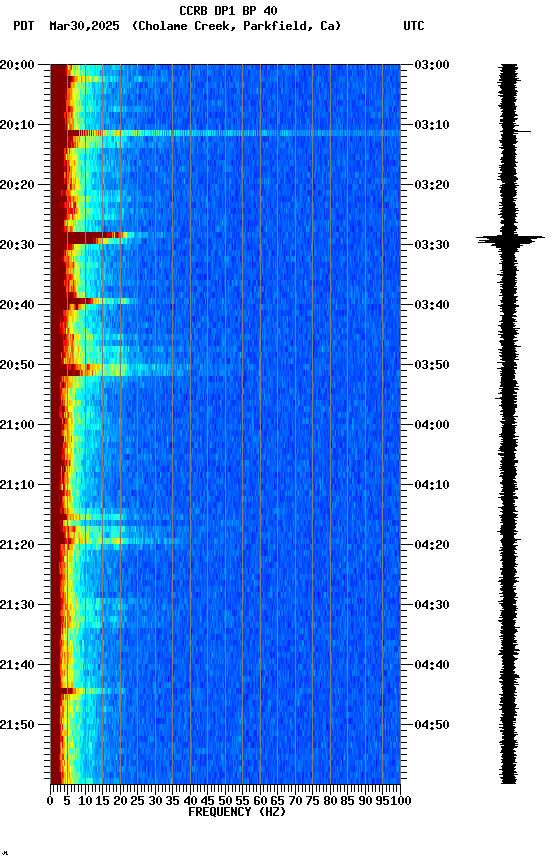Click the PDT time label "20:00"

pyautogui.click(x=17, y=65)
